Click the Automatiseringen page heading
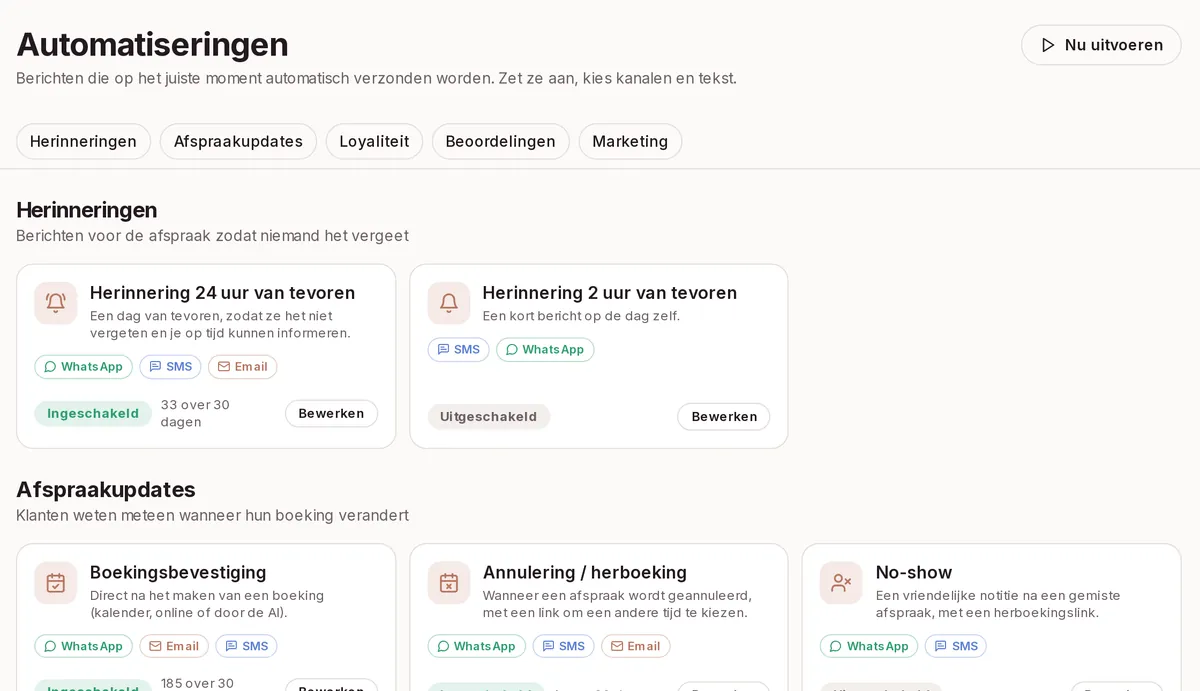The height and width of the screenshot is (691, 1200). click(152, 45)
